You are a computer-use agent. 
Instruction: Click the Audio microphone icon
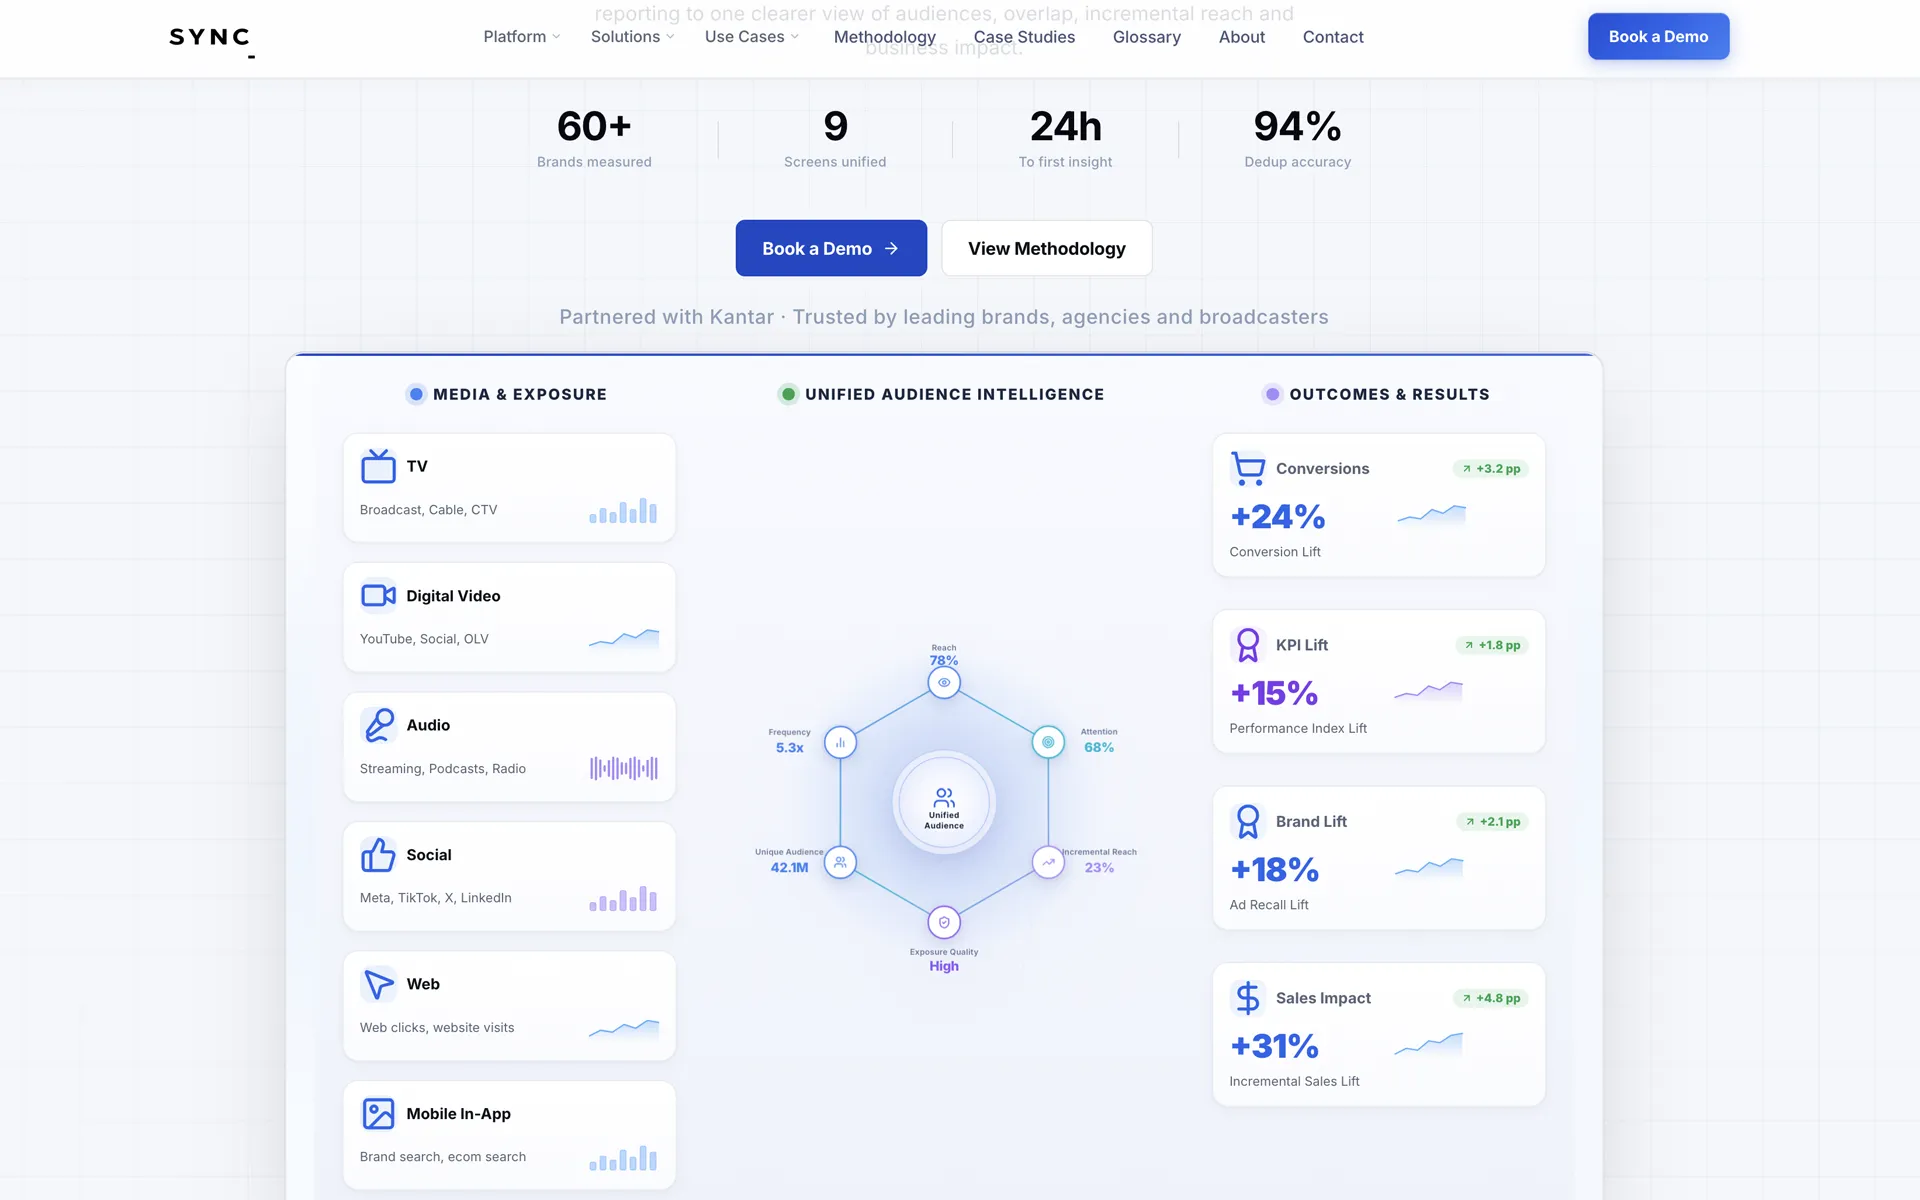pos(378,725)
